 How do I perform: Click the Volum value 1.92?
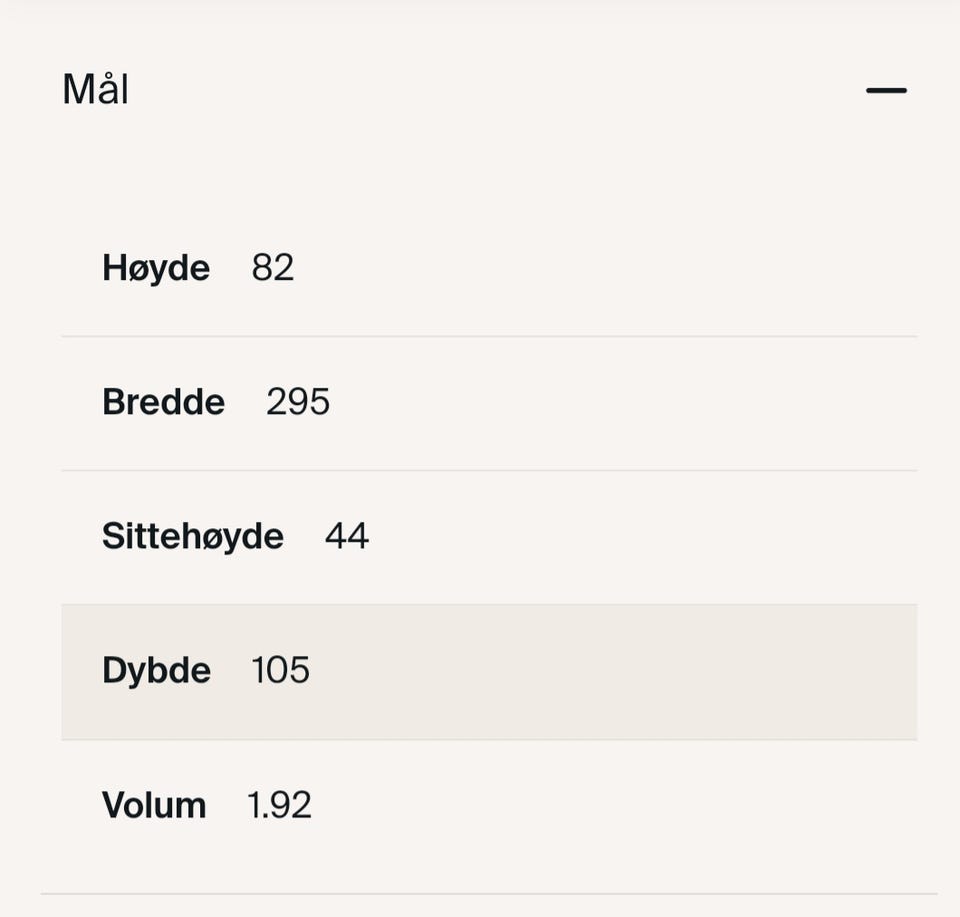(279, 805)
